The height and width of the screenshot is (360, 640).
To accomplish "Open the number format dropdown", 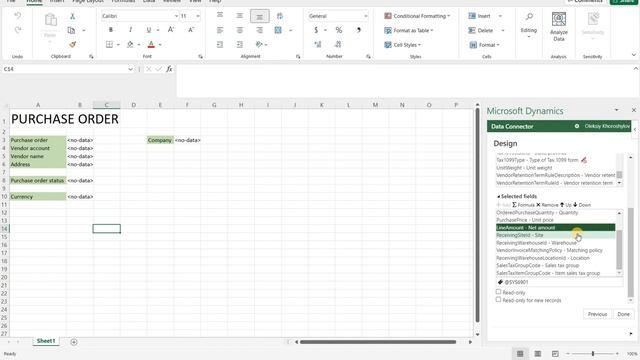I will coord(365,16).
